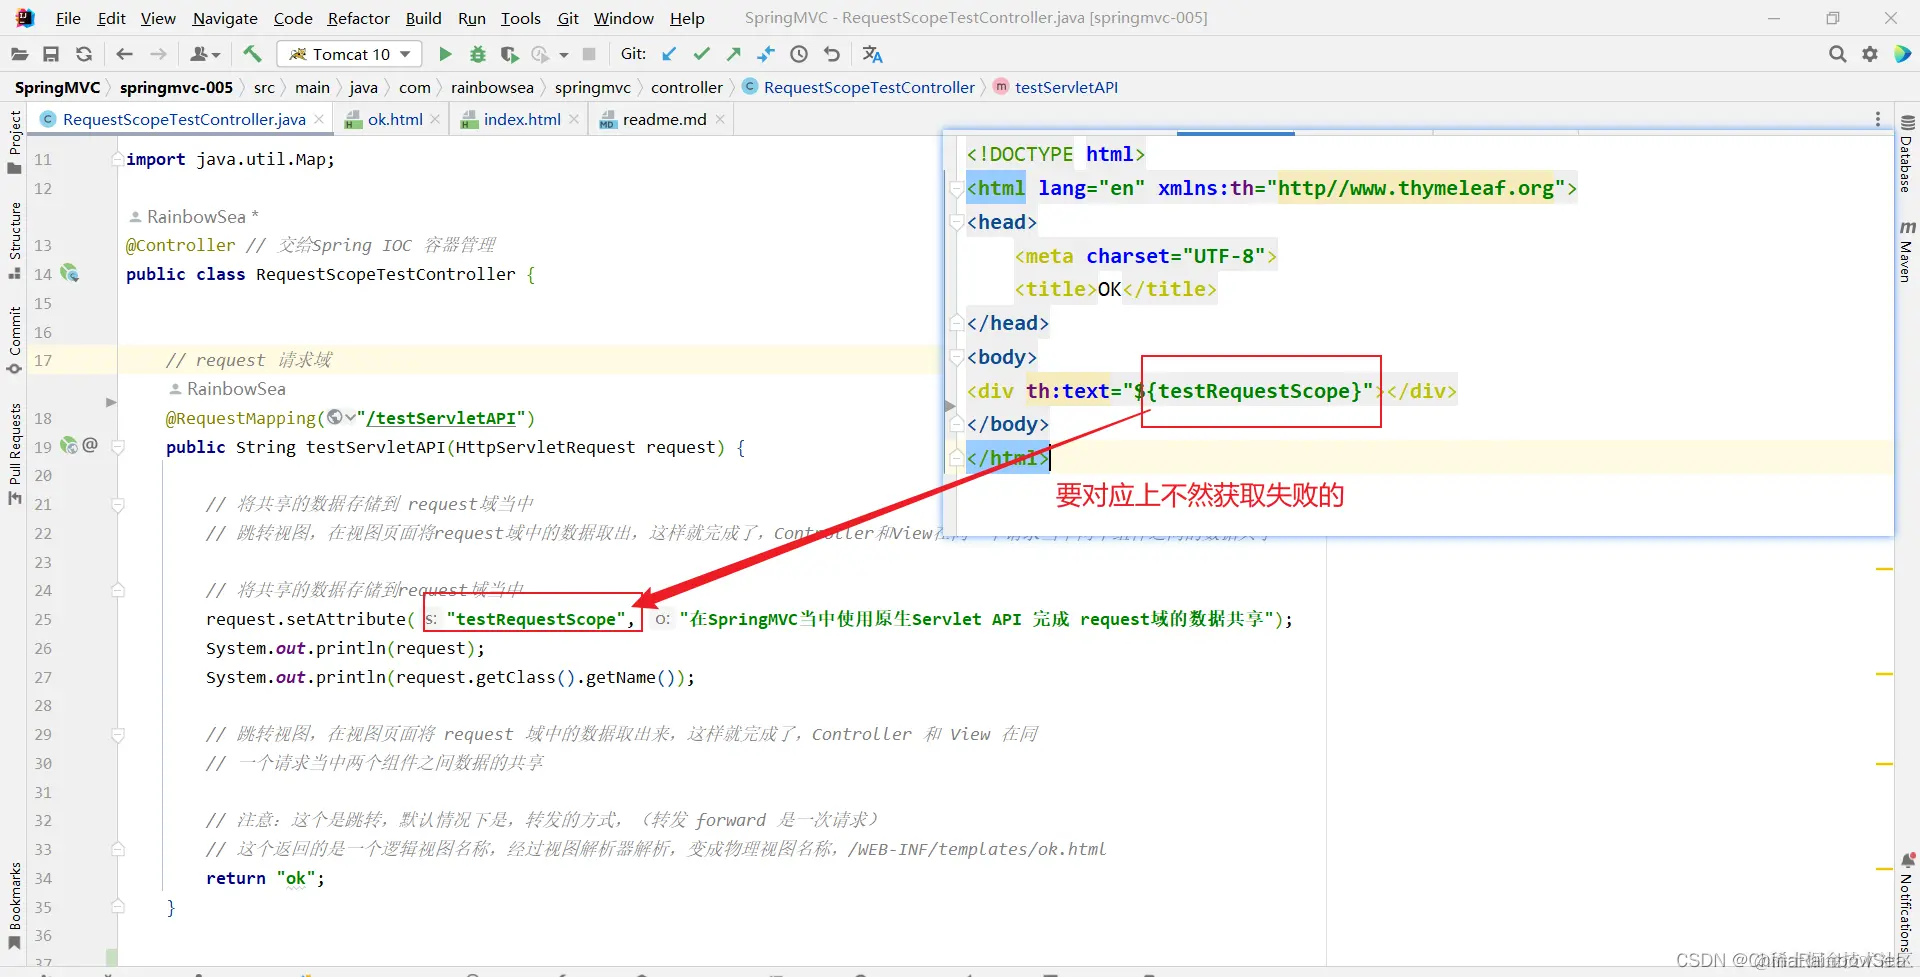Screen dimensions: 1920x977
Task: Fold the html tag in ok.html preview
Action: (x=957, y=188)
